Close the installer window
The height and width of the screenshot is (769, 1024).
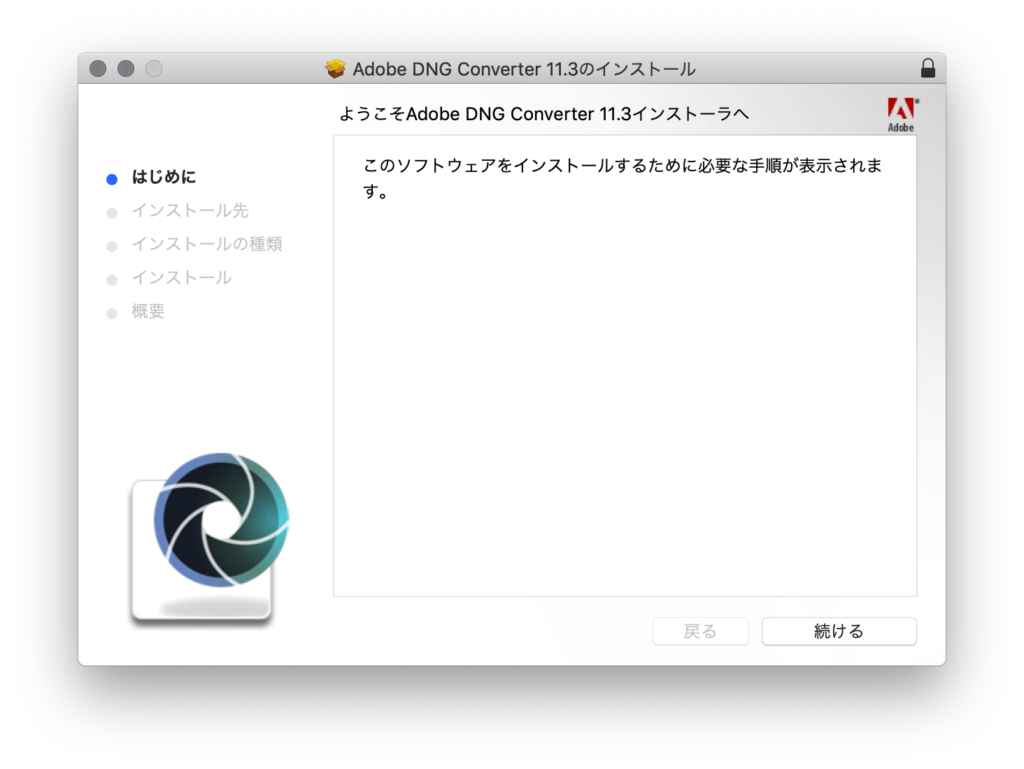pyautogui.click(x=98, y=69)
